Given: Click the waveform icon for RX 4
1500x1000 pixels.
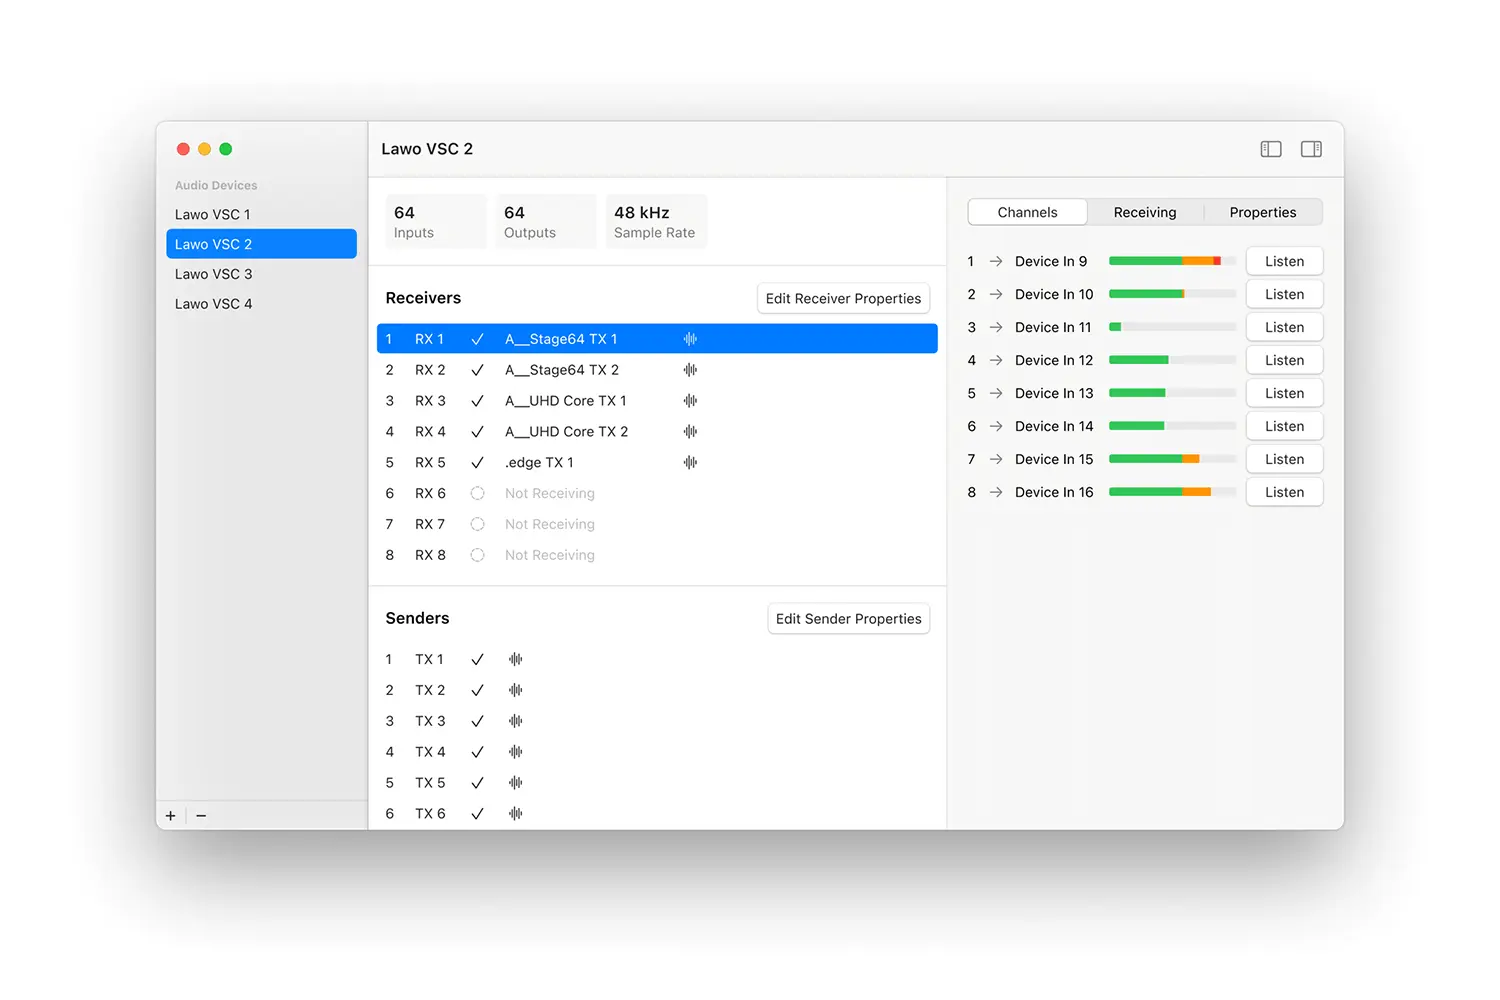Looking at the screenshot, I should [x=690, y=432].
